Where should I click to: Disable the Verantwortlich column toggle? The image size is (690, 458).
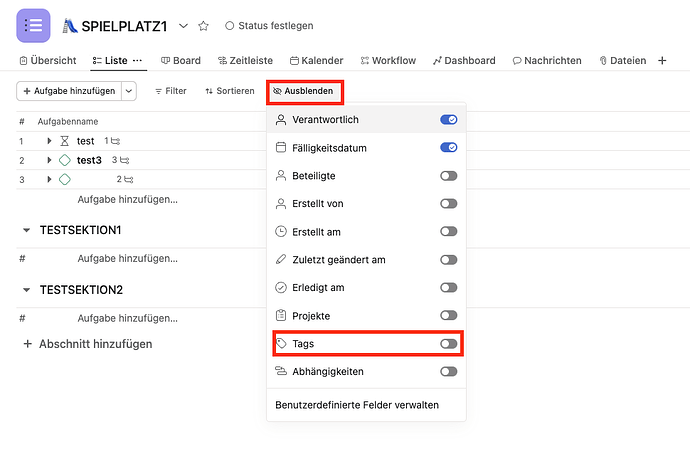[x=449, y=120]
